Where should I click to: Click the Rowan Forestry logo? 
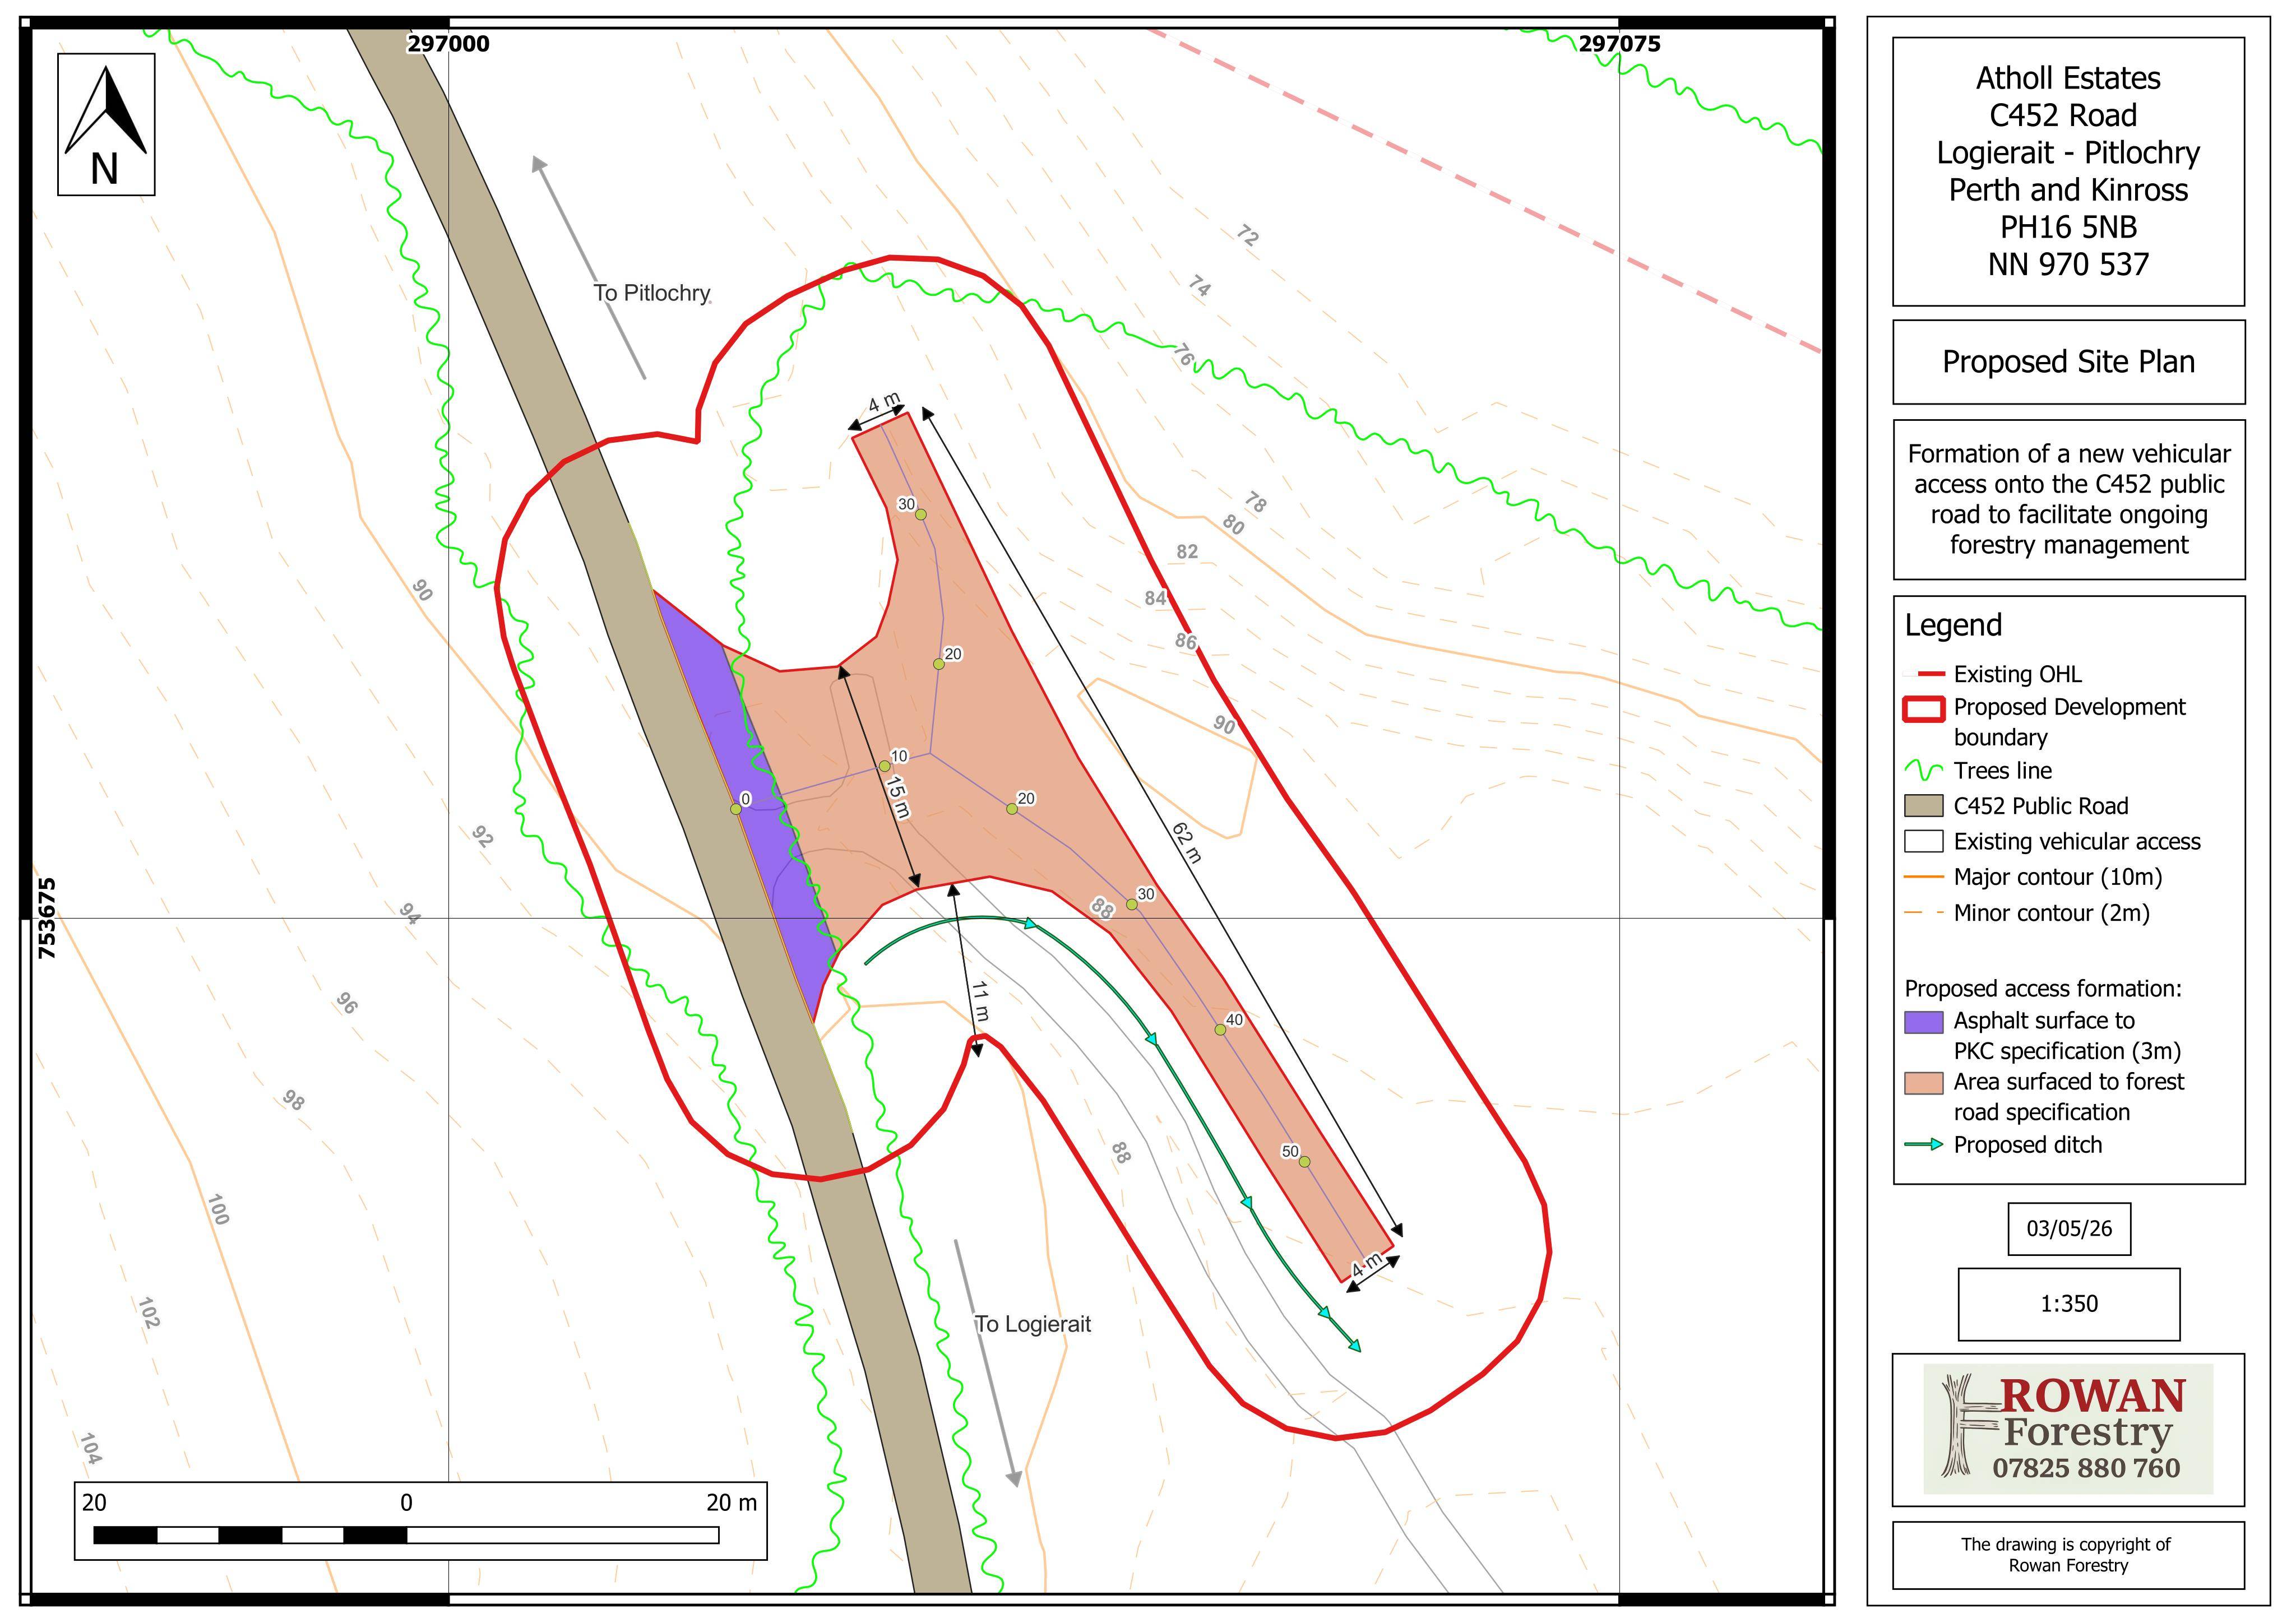click(2068, 1429)
